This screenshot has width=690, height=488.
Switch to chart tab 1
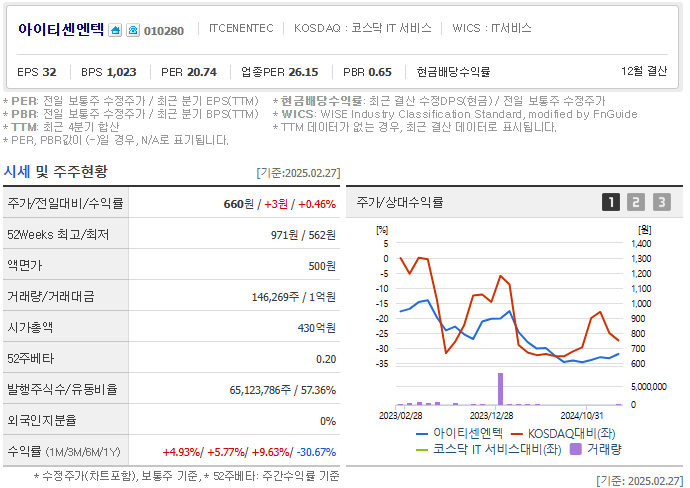coord(610,202)
